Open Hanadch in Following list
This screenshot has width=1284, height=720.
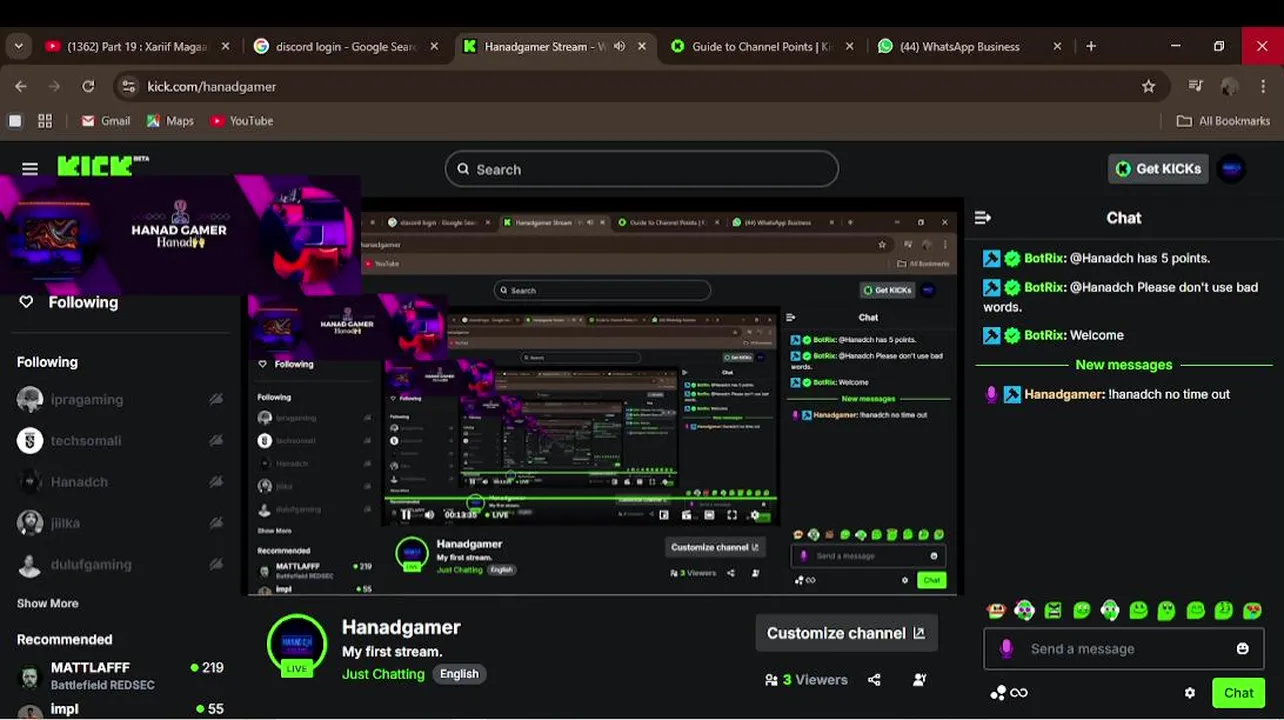[120, 482]
